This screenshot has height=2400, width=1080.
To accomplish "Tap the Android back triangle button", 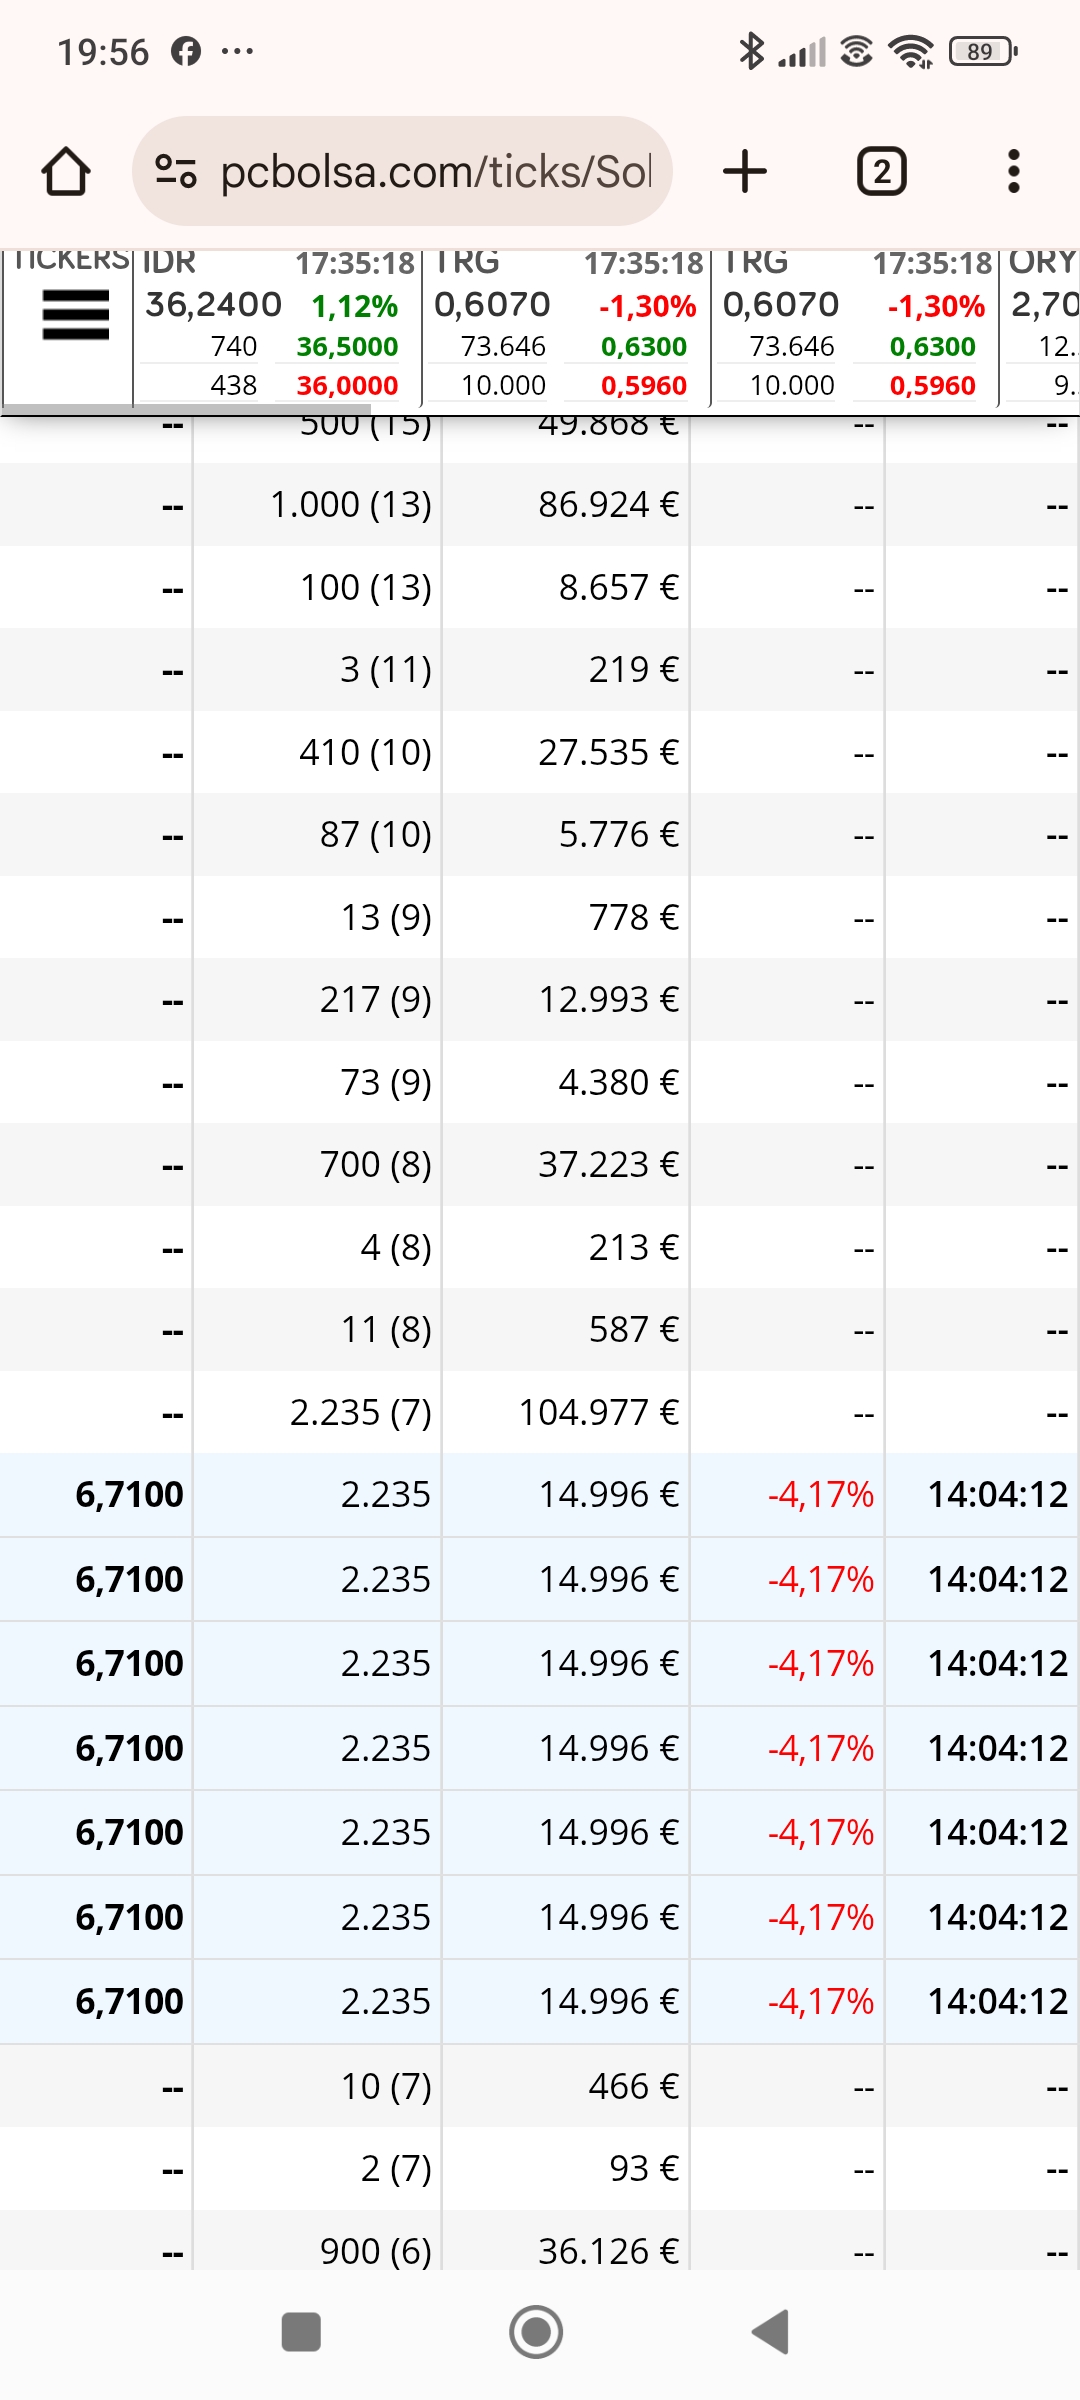I will [771, 2332].
